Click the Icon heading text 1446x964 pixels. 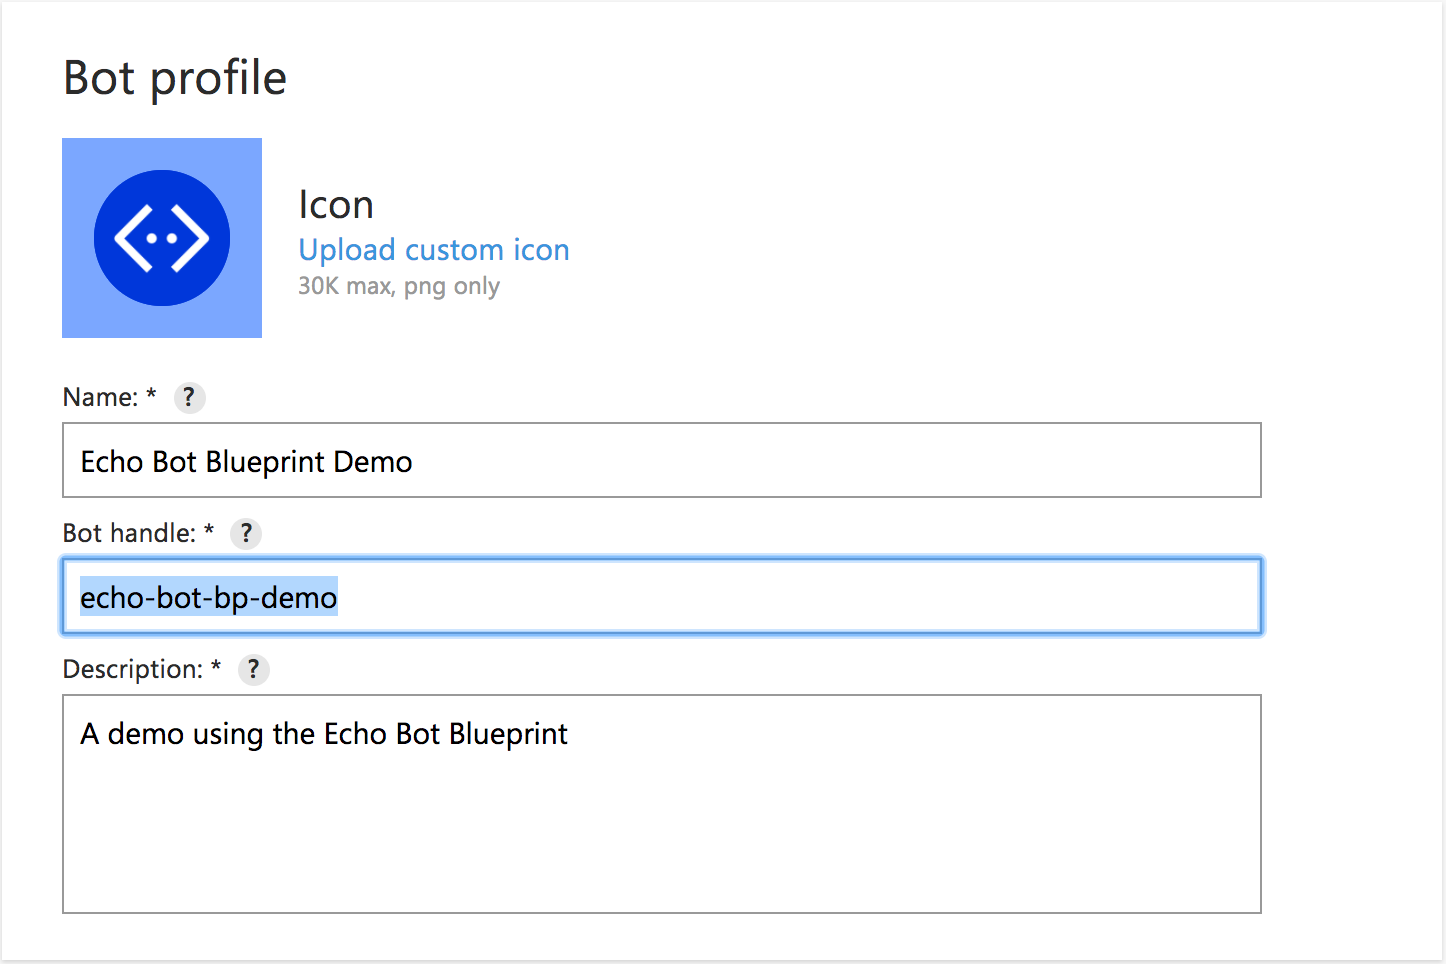pyautogui.click(x=336, y=205)
